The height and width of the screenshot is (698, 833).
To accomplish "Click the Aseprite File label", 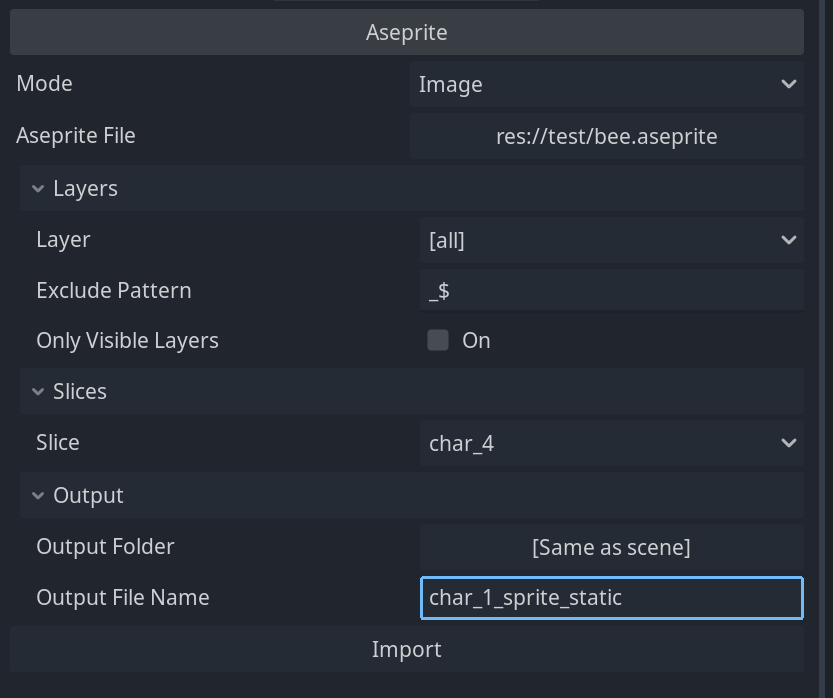I will tap(76, 135).
